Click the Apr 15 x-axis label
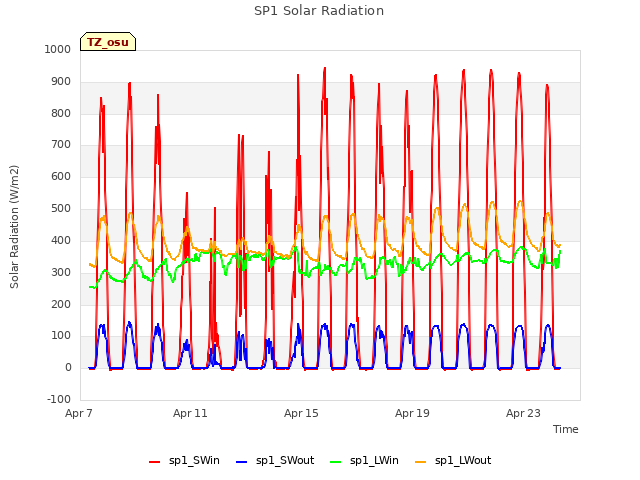Viewport: 640px width, 480px height. [x=301, y=413]
